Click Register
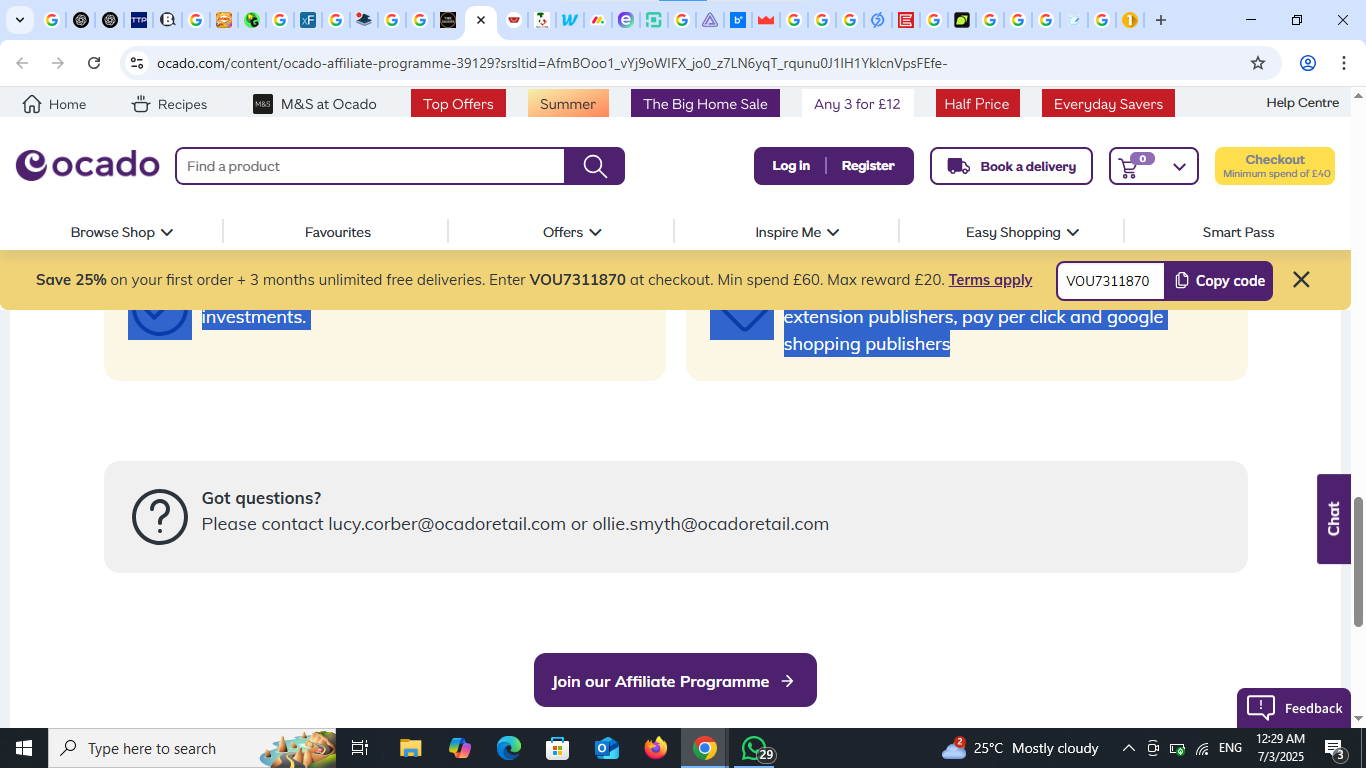 [868, 166]
